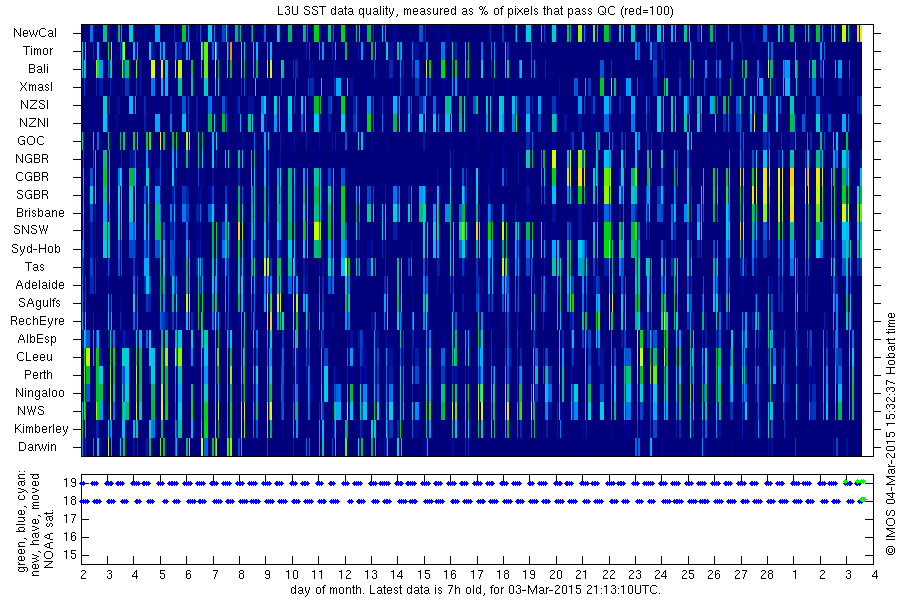Click NOAA satellite number 19 on axis
This screenshot has width=900, height=600.
(x=70, y=483)
